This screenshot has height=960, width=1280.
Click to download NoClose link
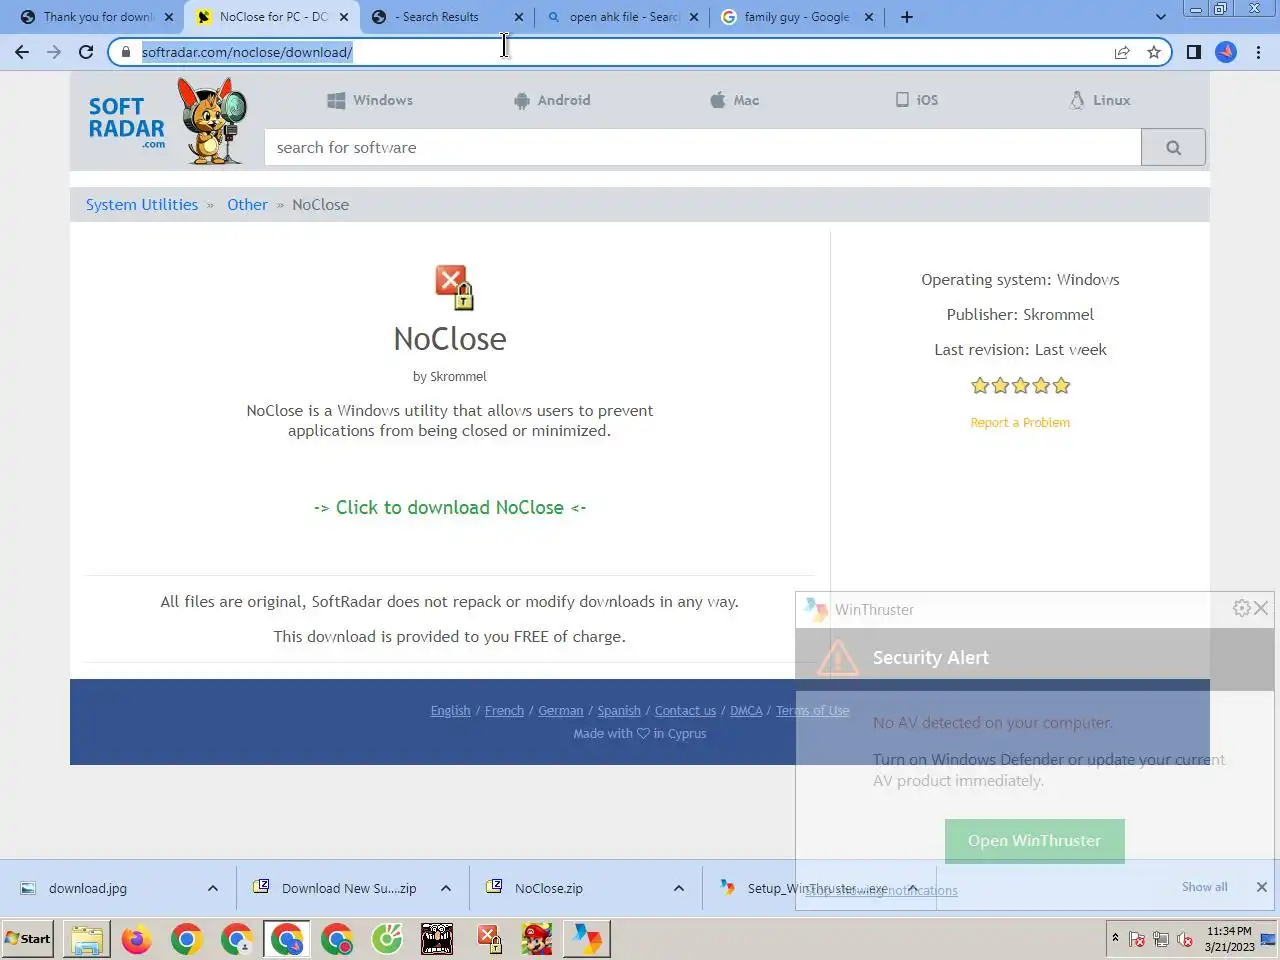[x=450, y=507]
